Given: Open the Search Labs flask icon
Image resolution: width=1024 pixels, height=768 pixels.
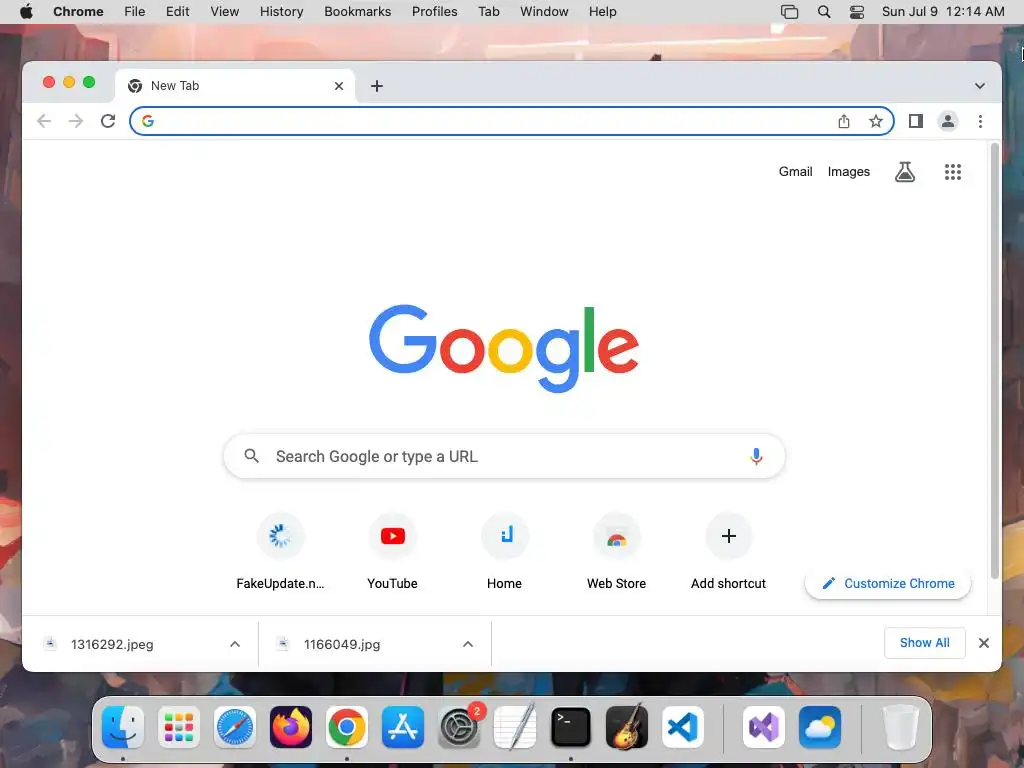Looking at the screenshot, I should pos(904,172).
